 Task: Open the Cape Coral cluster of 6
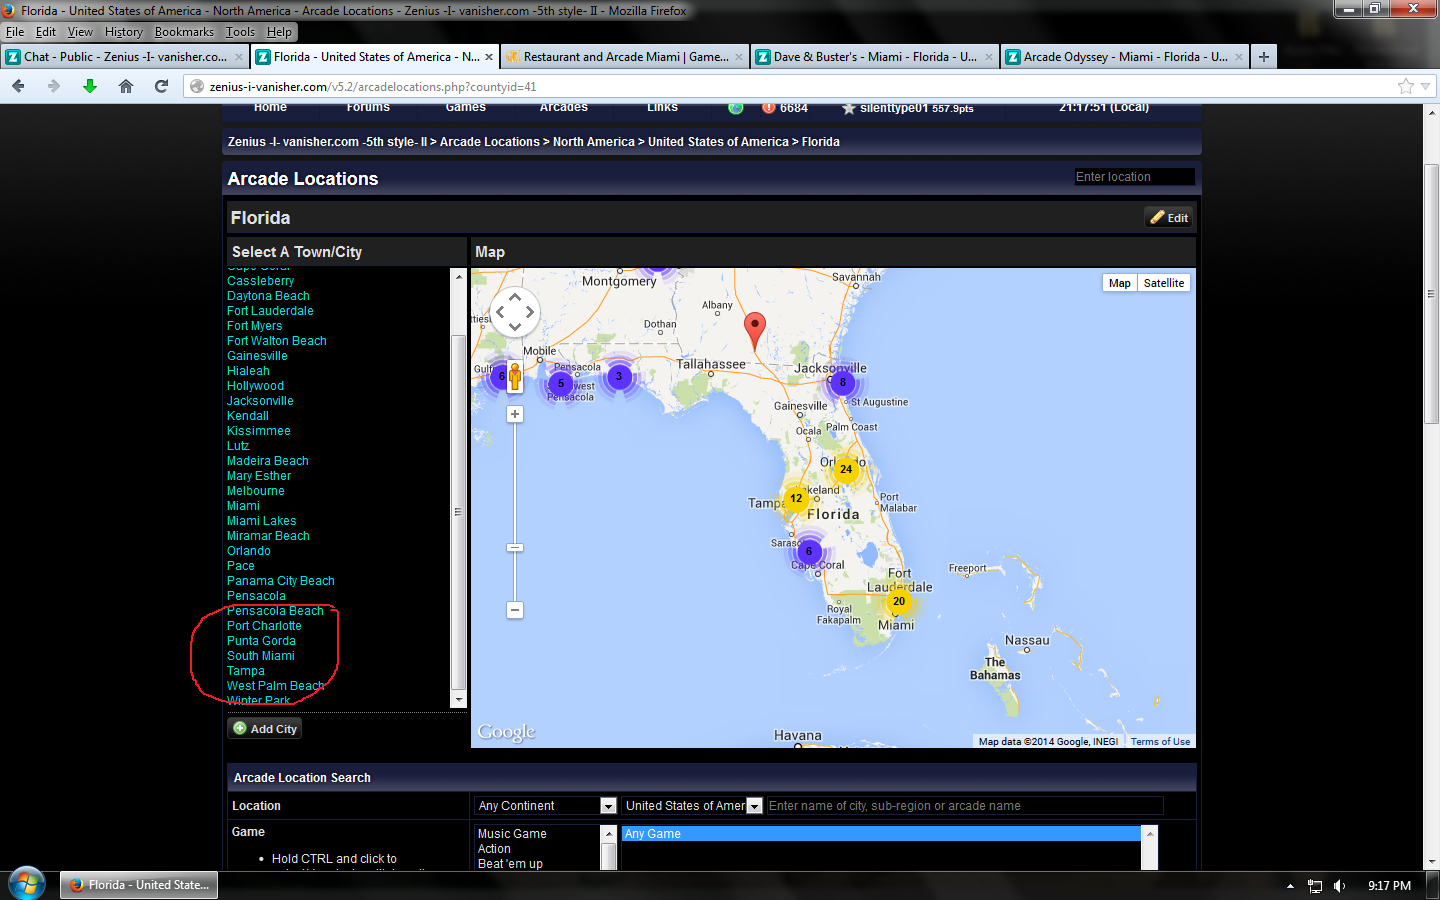coord(809,551)
